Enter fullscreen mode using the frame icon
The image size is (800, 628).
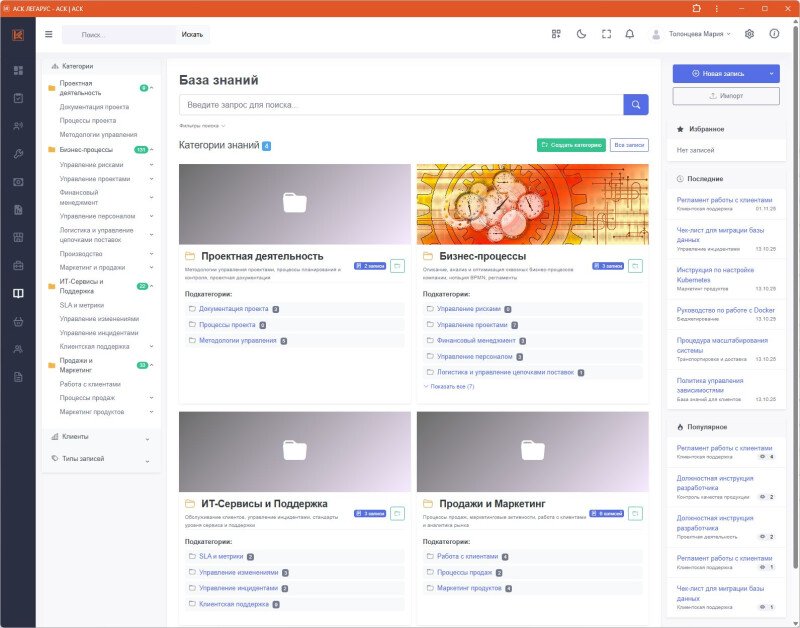pyautogui.click(x=606, y=34)
